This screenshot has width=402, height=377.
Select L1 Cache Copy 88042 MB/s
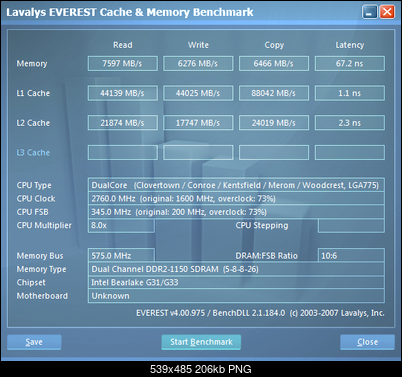274,93
